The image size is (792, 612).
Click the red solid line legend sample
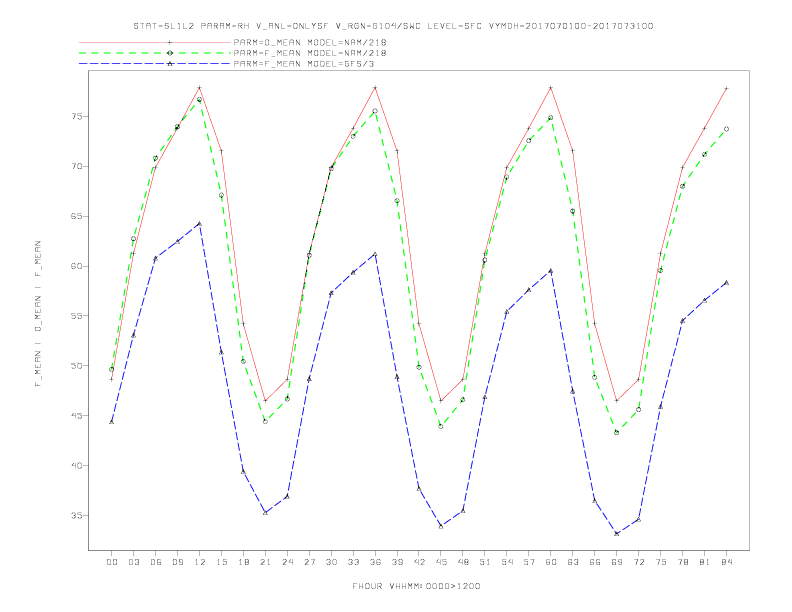pyautogui.click(x=155, y=42)
